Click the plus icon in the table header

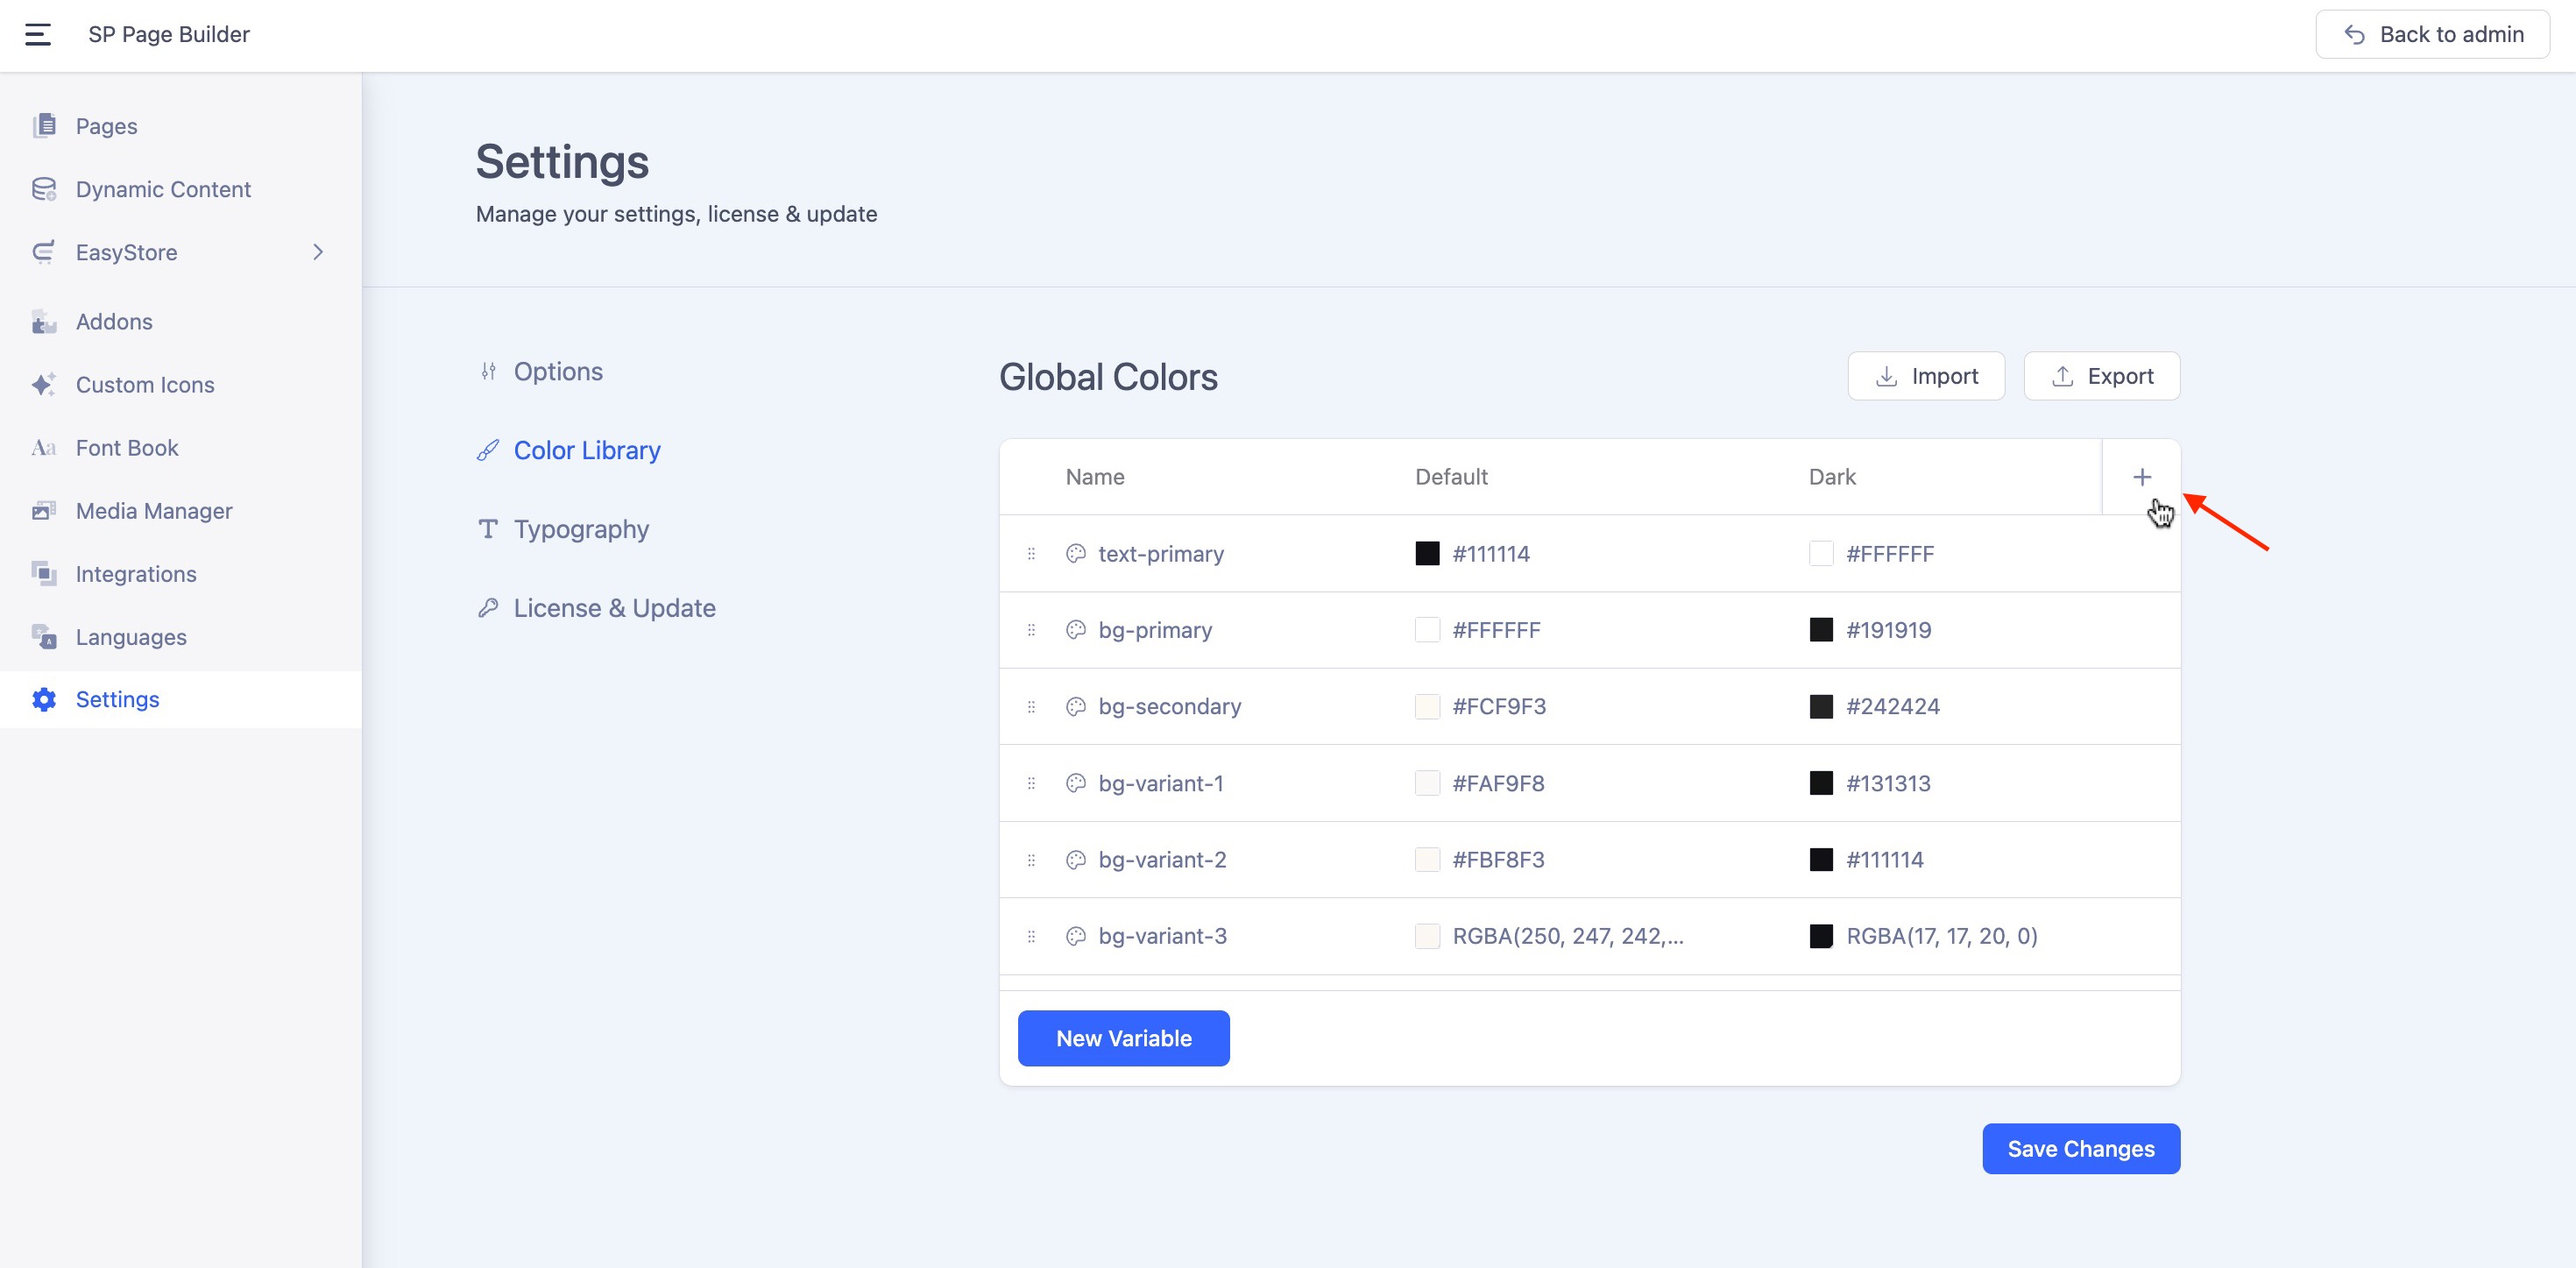(x=2141, y=477)
